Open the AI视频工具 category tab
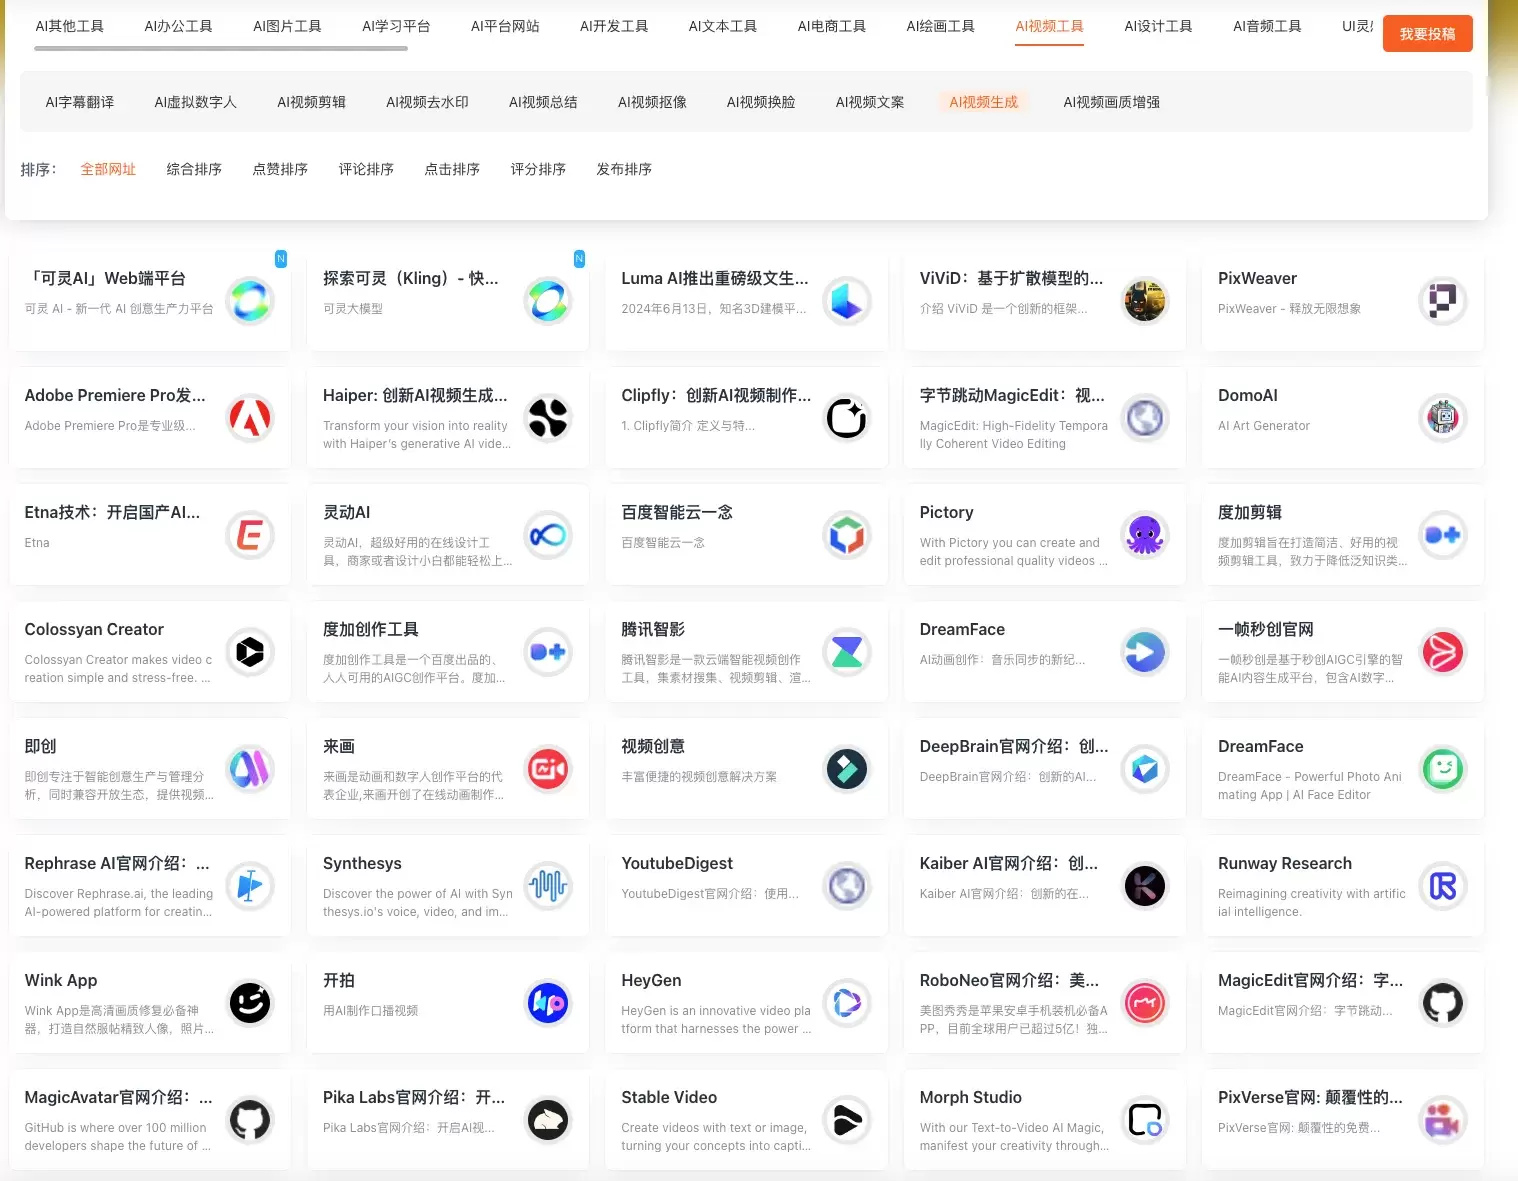This screenshot has width=1518, height=1181. click(1049, 26)
